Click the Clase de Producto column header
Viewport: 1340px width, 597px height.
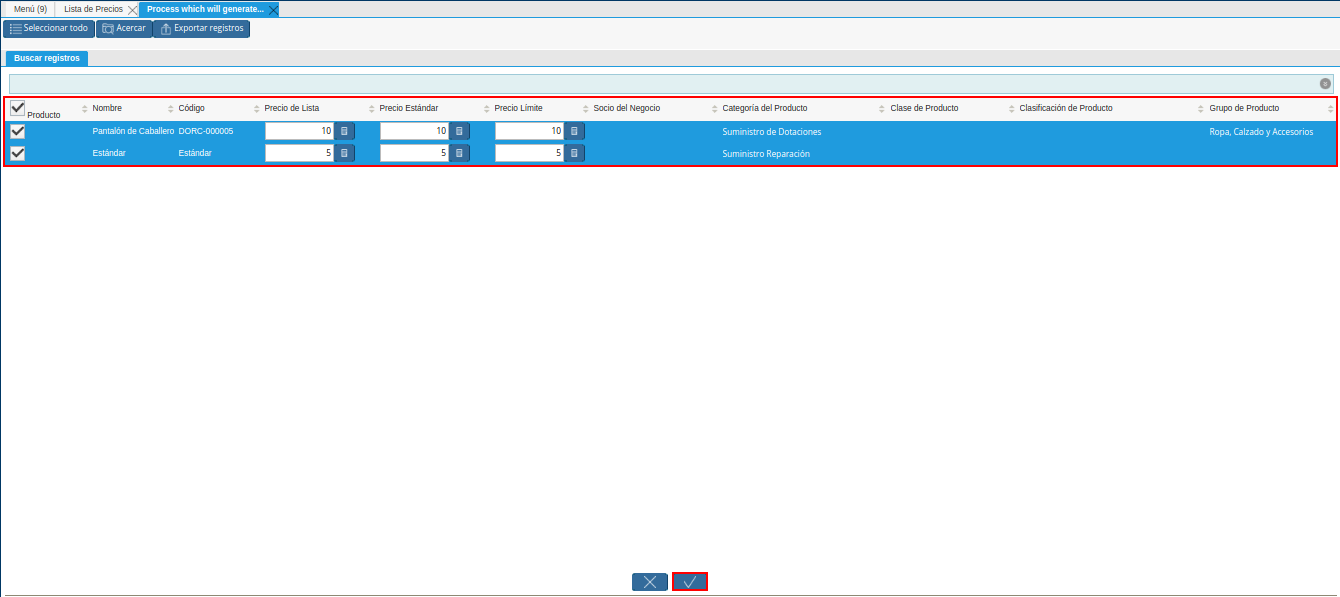click(924, 108)
